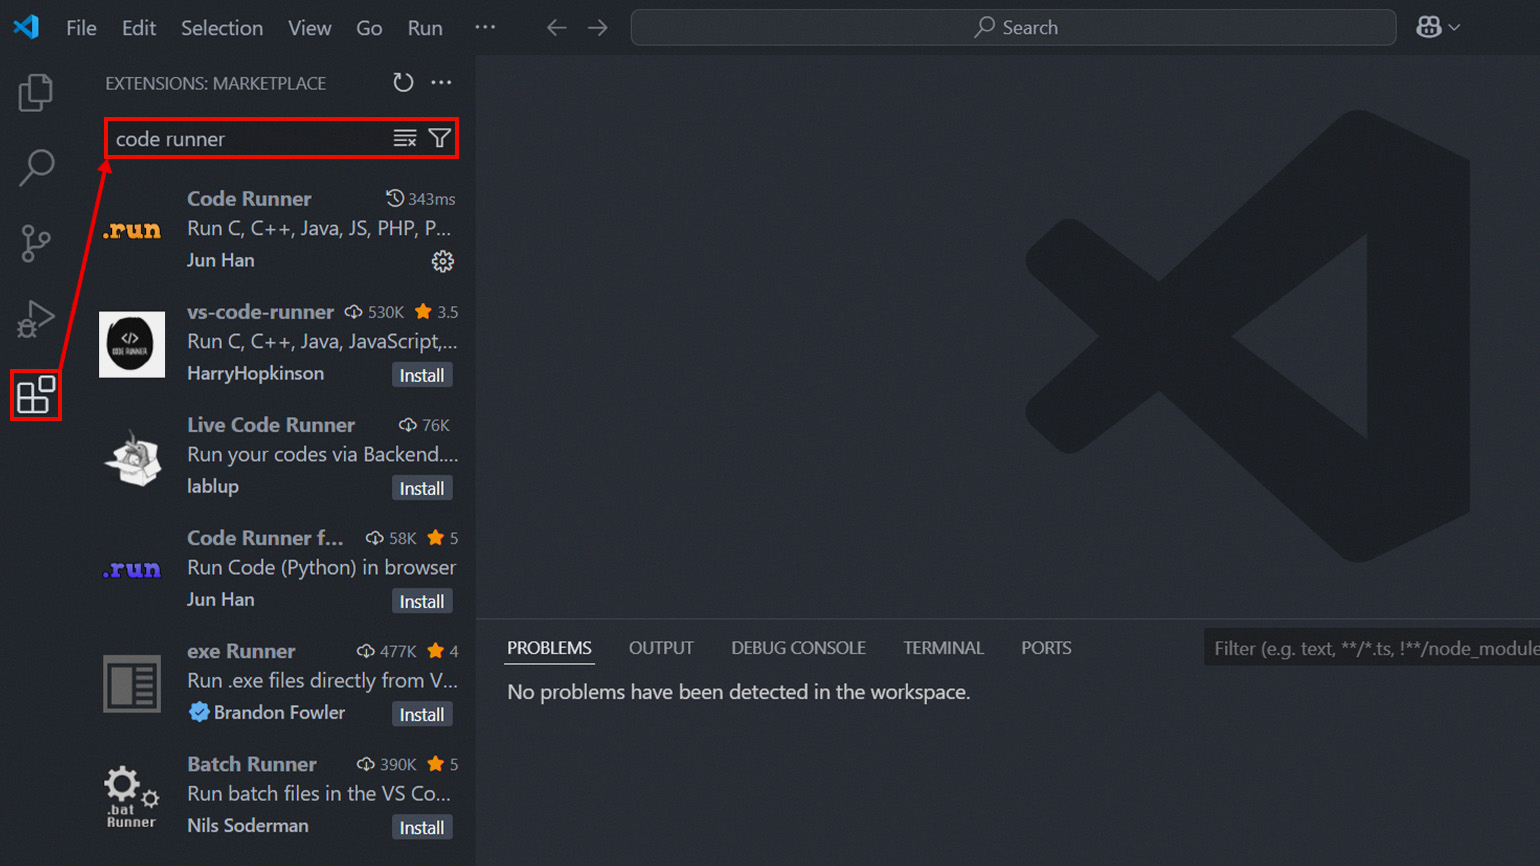Open the Edit menu
Viewport: 1540px width, 866px height.
[139, 28]
